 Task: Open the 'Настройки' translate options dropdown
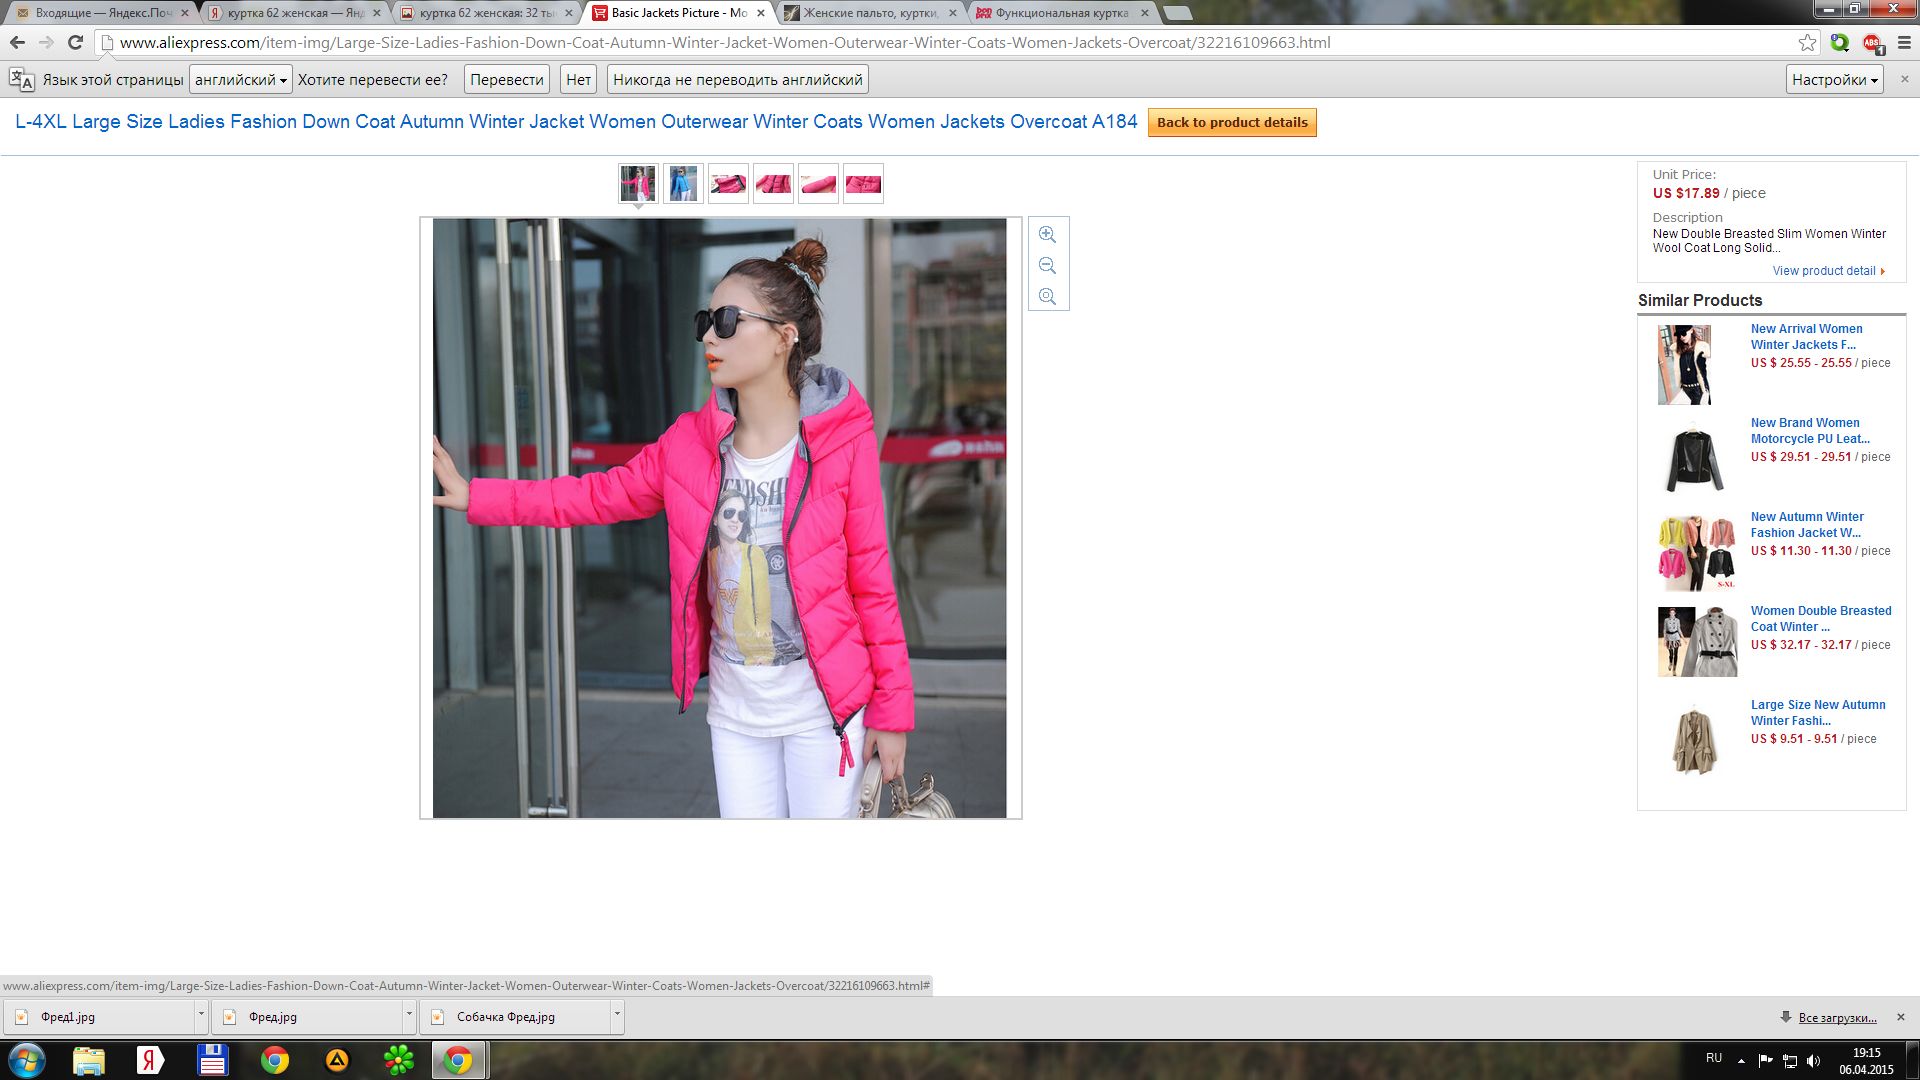click(1834, 80)
